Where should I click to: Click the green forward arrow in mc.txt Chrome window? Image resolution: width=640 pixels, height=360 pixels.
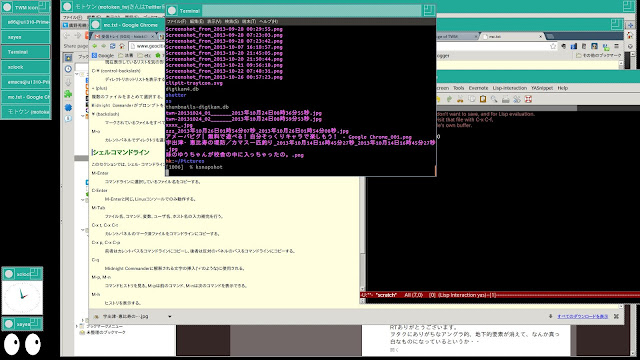point(104,46)
